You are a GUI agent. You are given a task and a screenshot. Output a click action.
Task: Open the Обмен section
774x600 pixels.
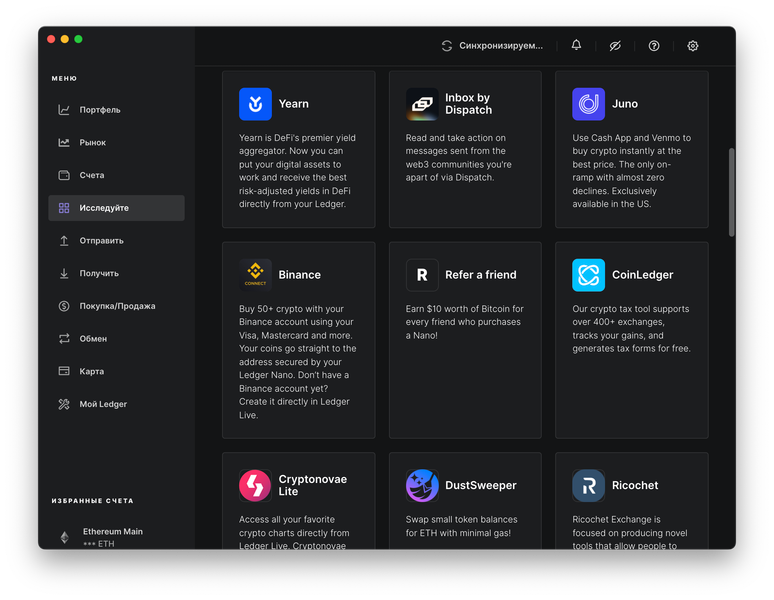click(x=116, y=338)
